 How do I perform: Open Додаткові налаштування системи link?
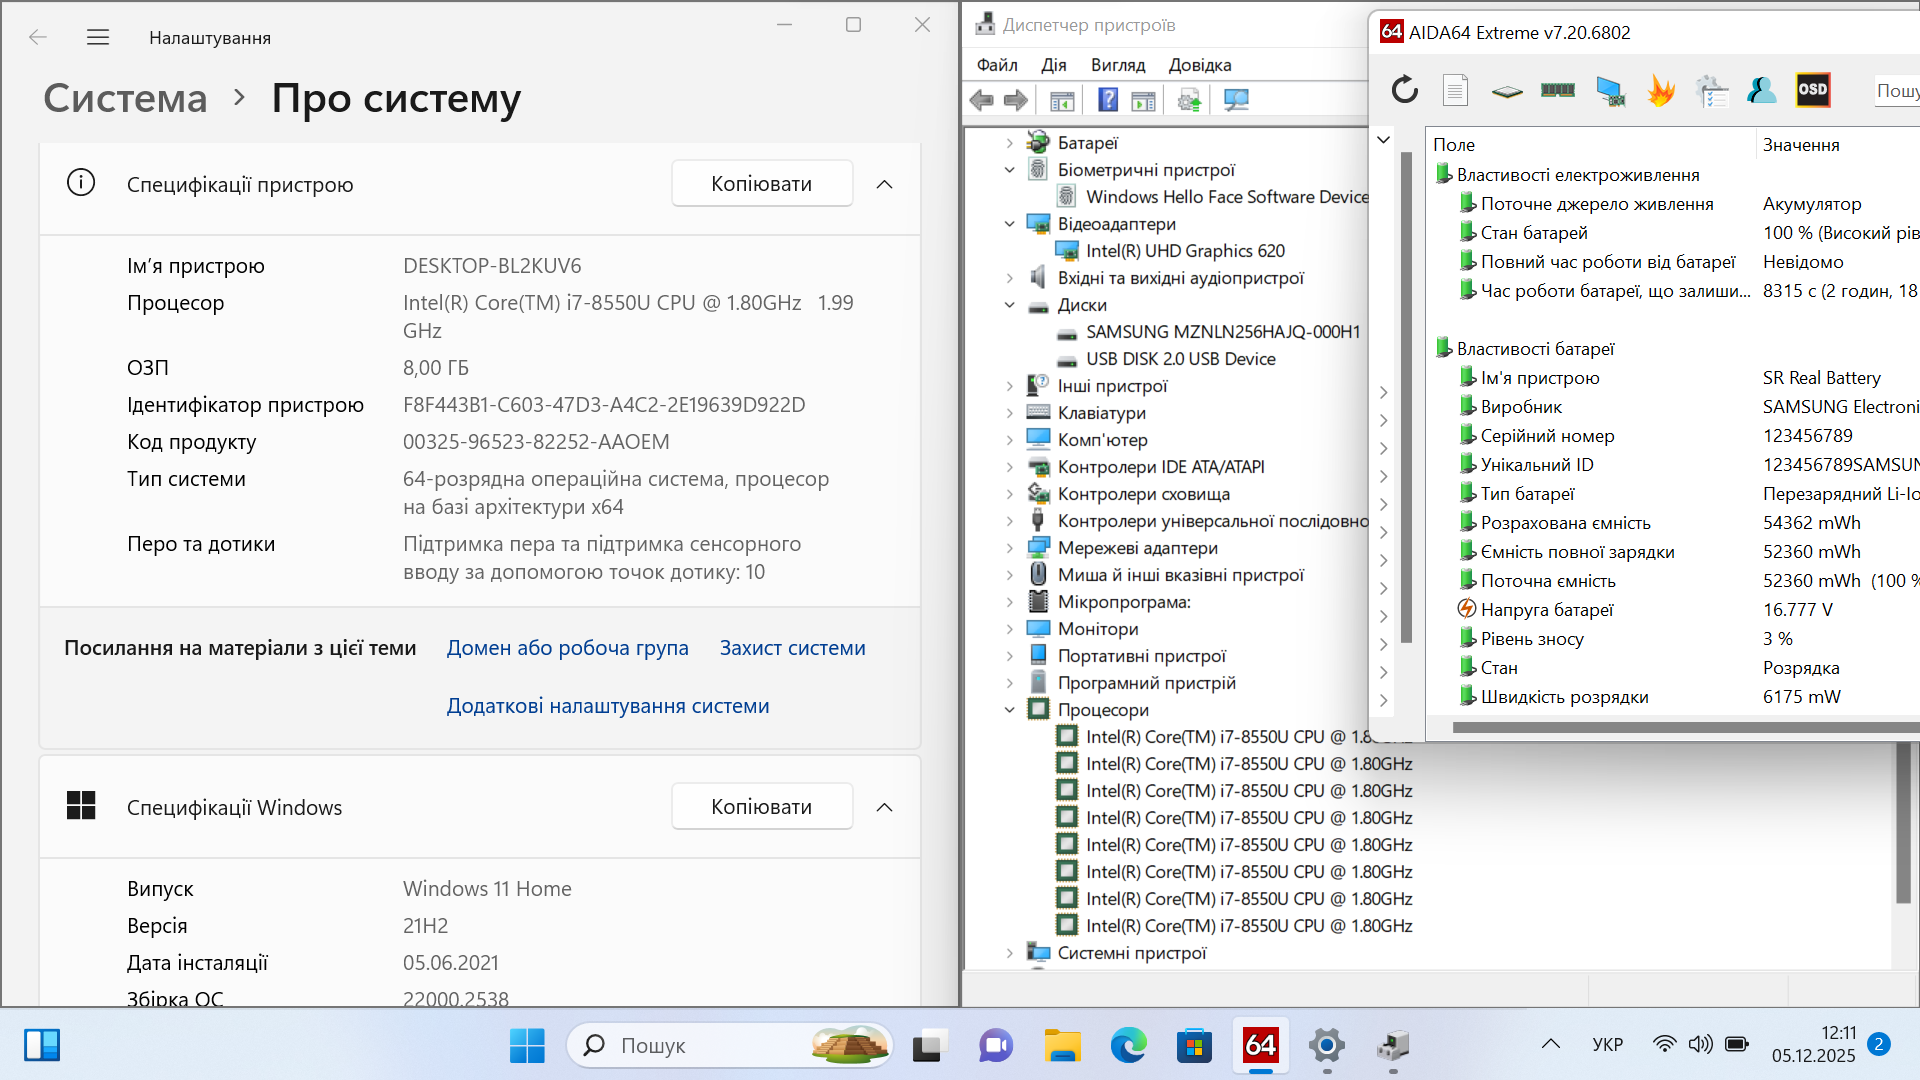click(x=607, y=706)
